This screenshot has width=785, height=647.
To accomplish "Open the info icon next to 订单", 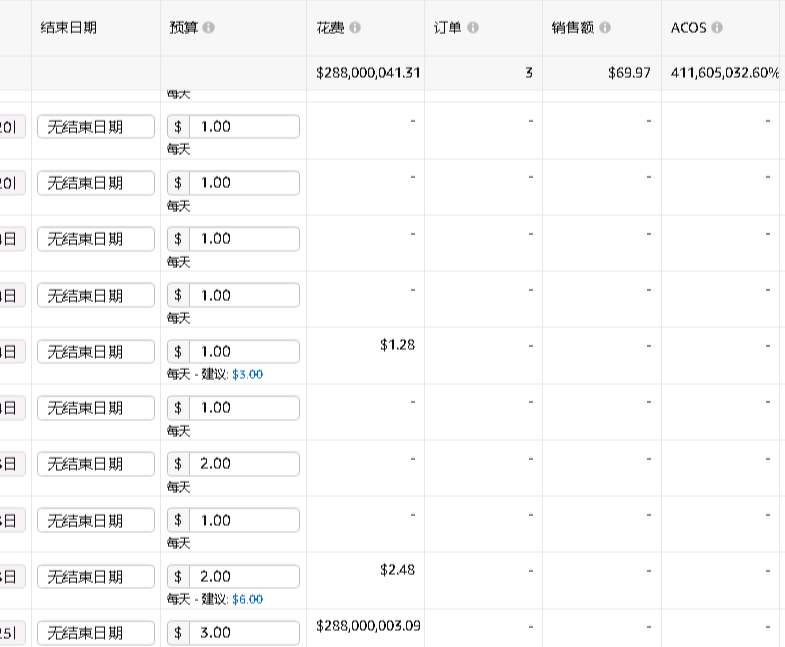I will tap(473, 28).
